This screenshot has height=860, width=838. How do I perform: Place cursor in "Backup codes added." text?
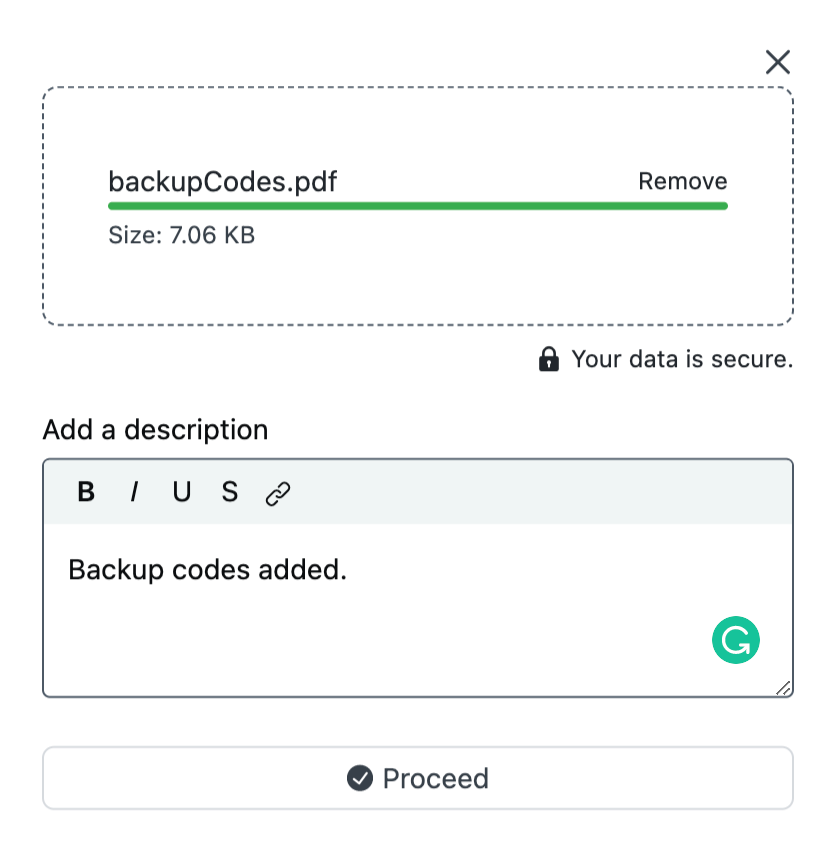207,570
